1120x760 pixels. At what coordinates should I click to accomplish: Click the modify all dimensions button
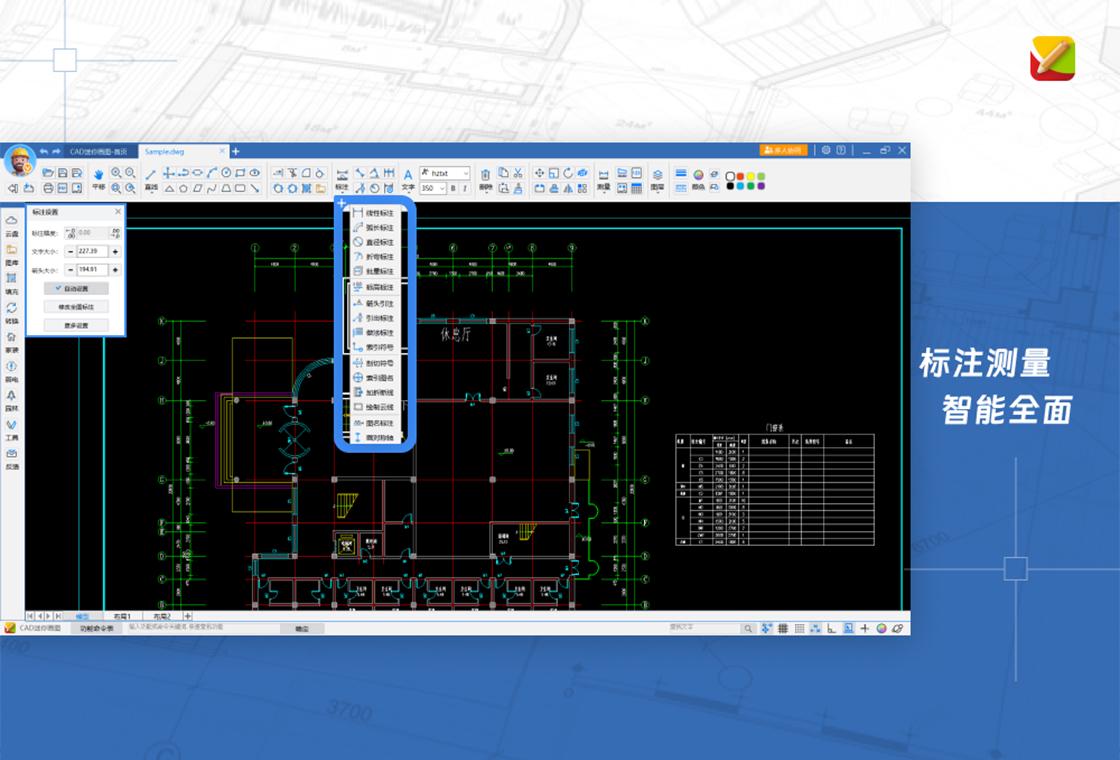click(76, 307)
